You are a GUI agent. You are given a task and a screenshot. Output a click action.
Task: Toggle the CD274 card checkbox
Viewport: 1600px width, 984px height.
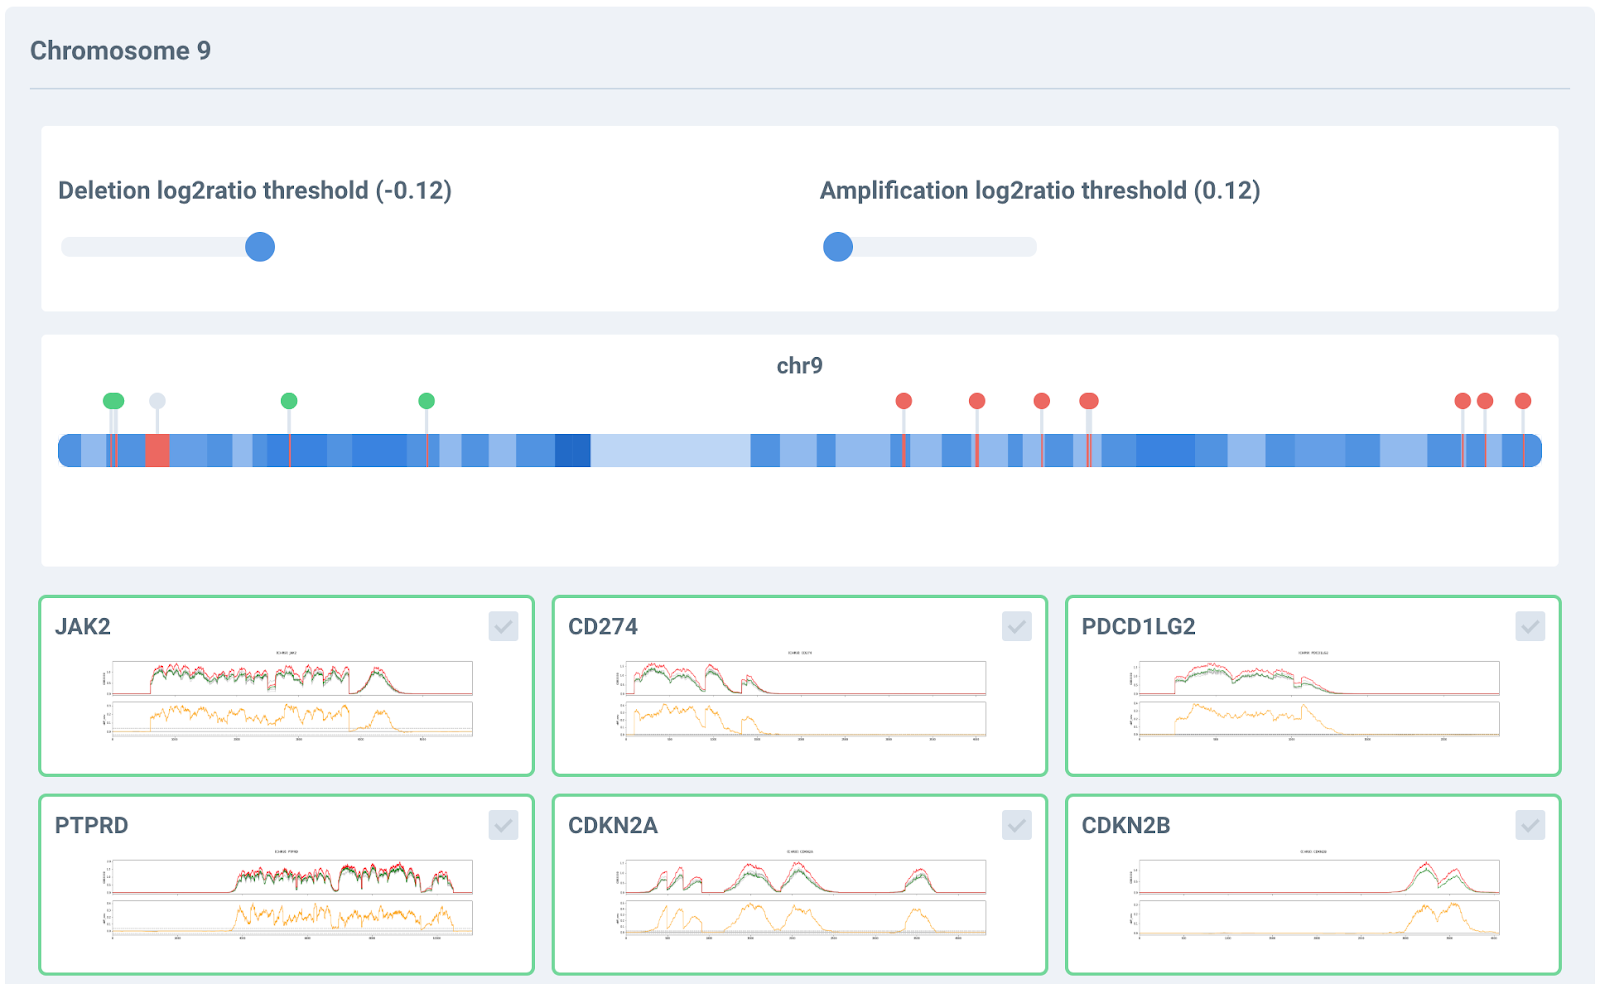[x=1017, y=626]
